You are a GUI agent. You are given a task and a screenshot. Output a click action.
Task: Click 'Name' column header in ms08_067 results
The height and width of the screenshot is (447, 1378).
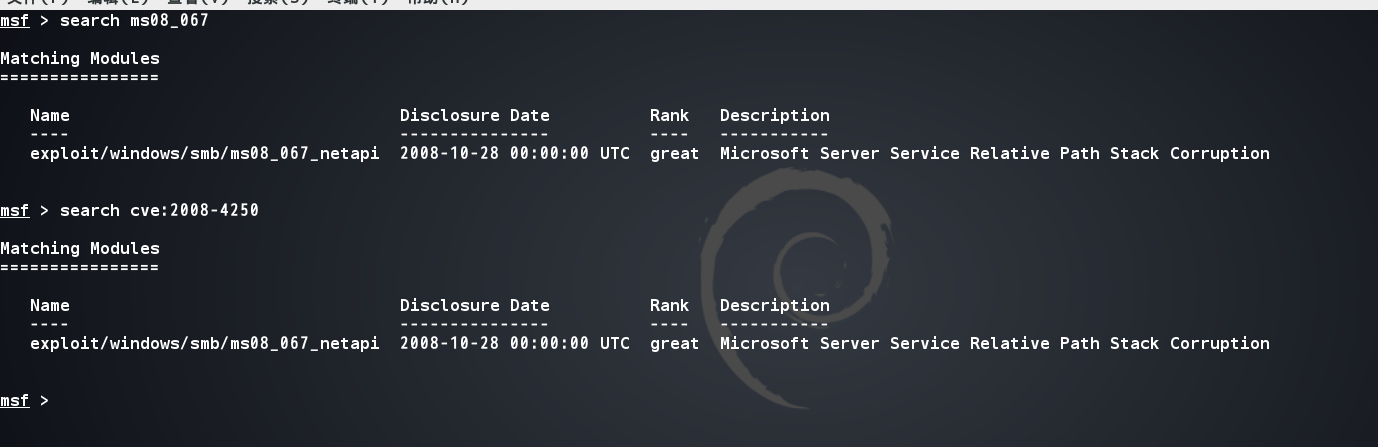click(x=50, y=115)
